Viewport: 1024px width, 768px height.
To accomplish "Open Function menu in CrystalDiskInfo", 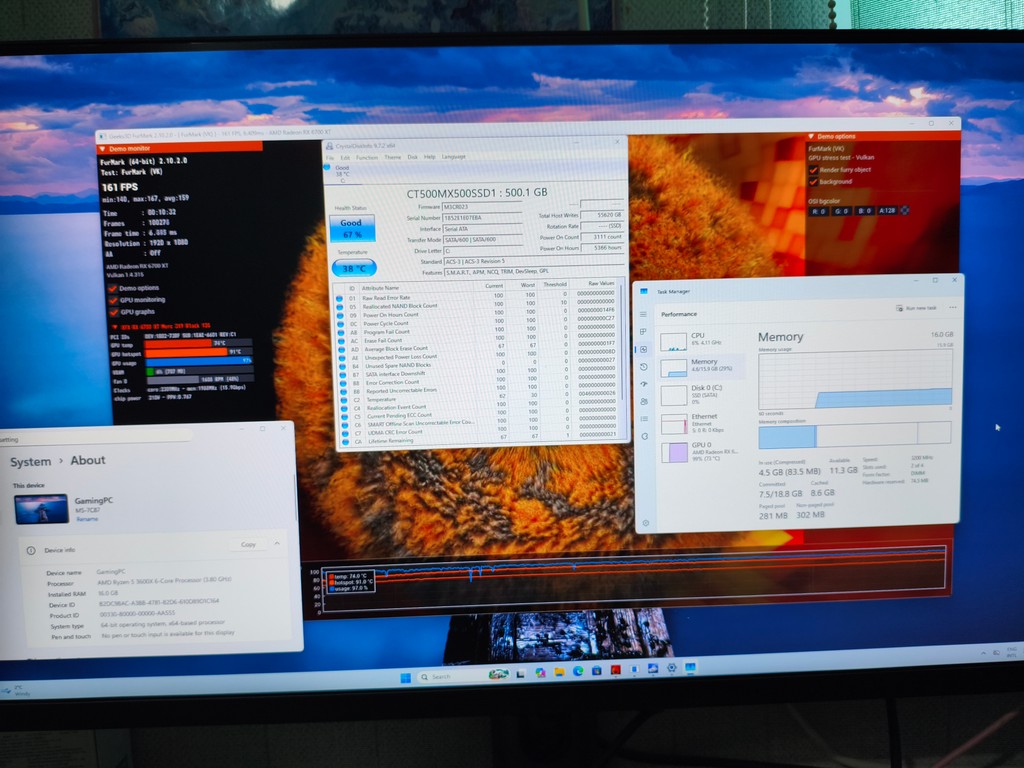I will [x=367, y=157].
